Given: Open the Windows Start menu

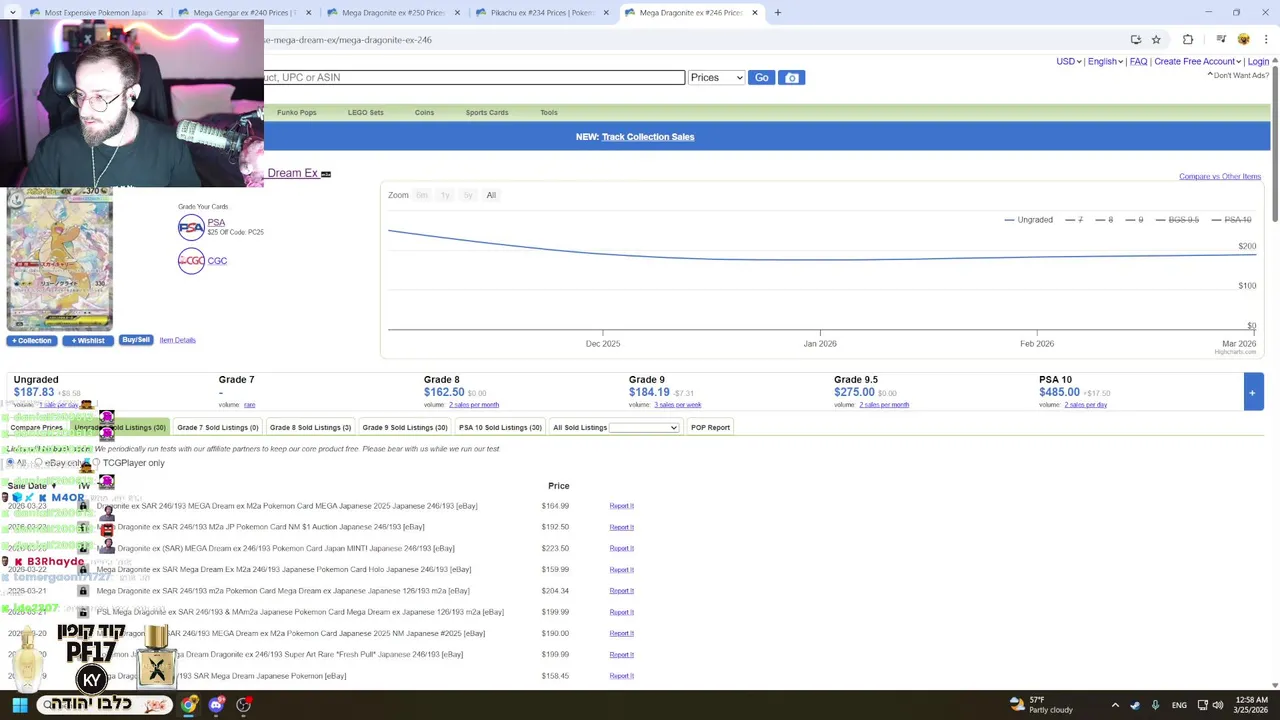Looking at the screenshot, I should [19, 705].
